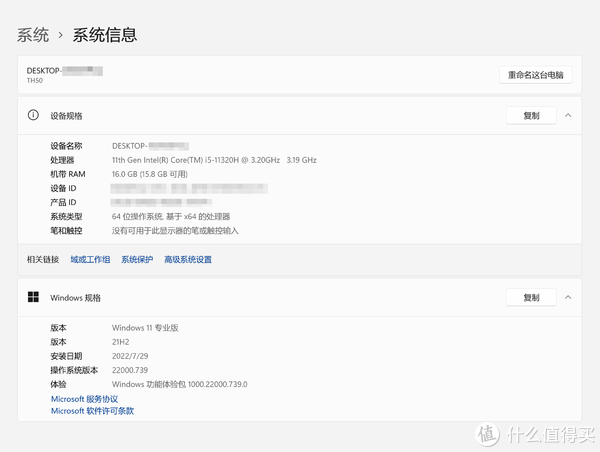Select the OS build 22000.739
Viewport: 600px width, 452px height.
coord(130,370)
